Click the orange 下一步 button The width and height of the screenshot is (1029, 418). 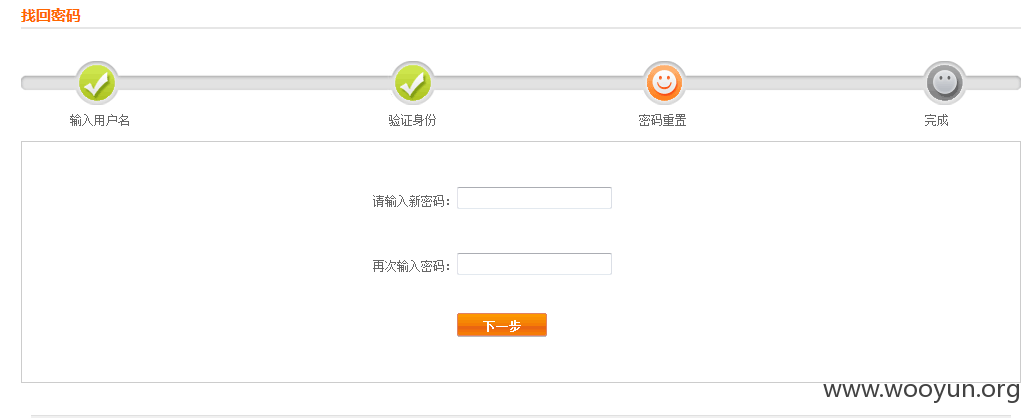(x=501, y=325)
